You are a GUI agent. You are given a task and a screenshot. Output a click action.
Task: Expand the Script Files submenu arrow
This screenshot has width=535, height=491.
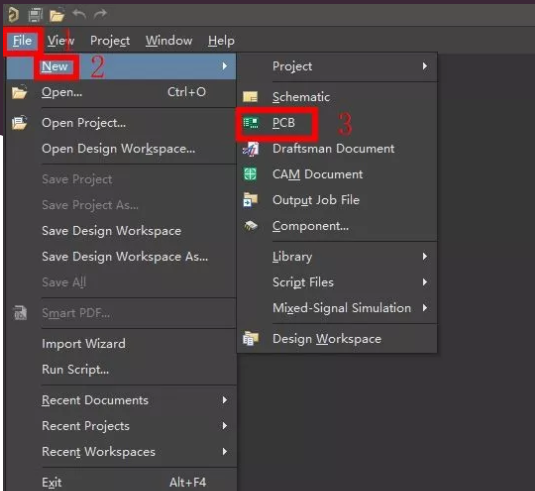tap(425, 282)
